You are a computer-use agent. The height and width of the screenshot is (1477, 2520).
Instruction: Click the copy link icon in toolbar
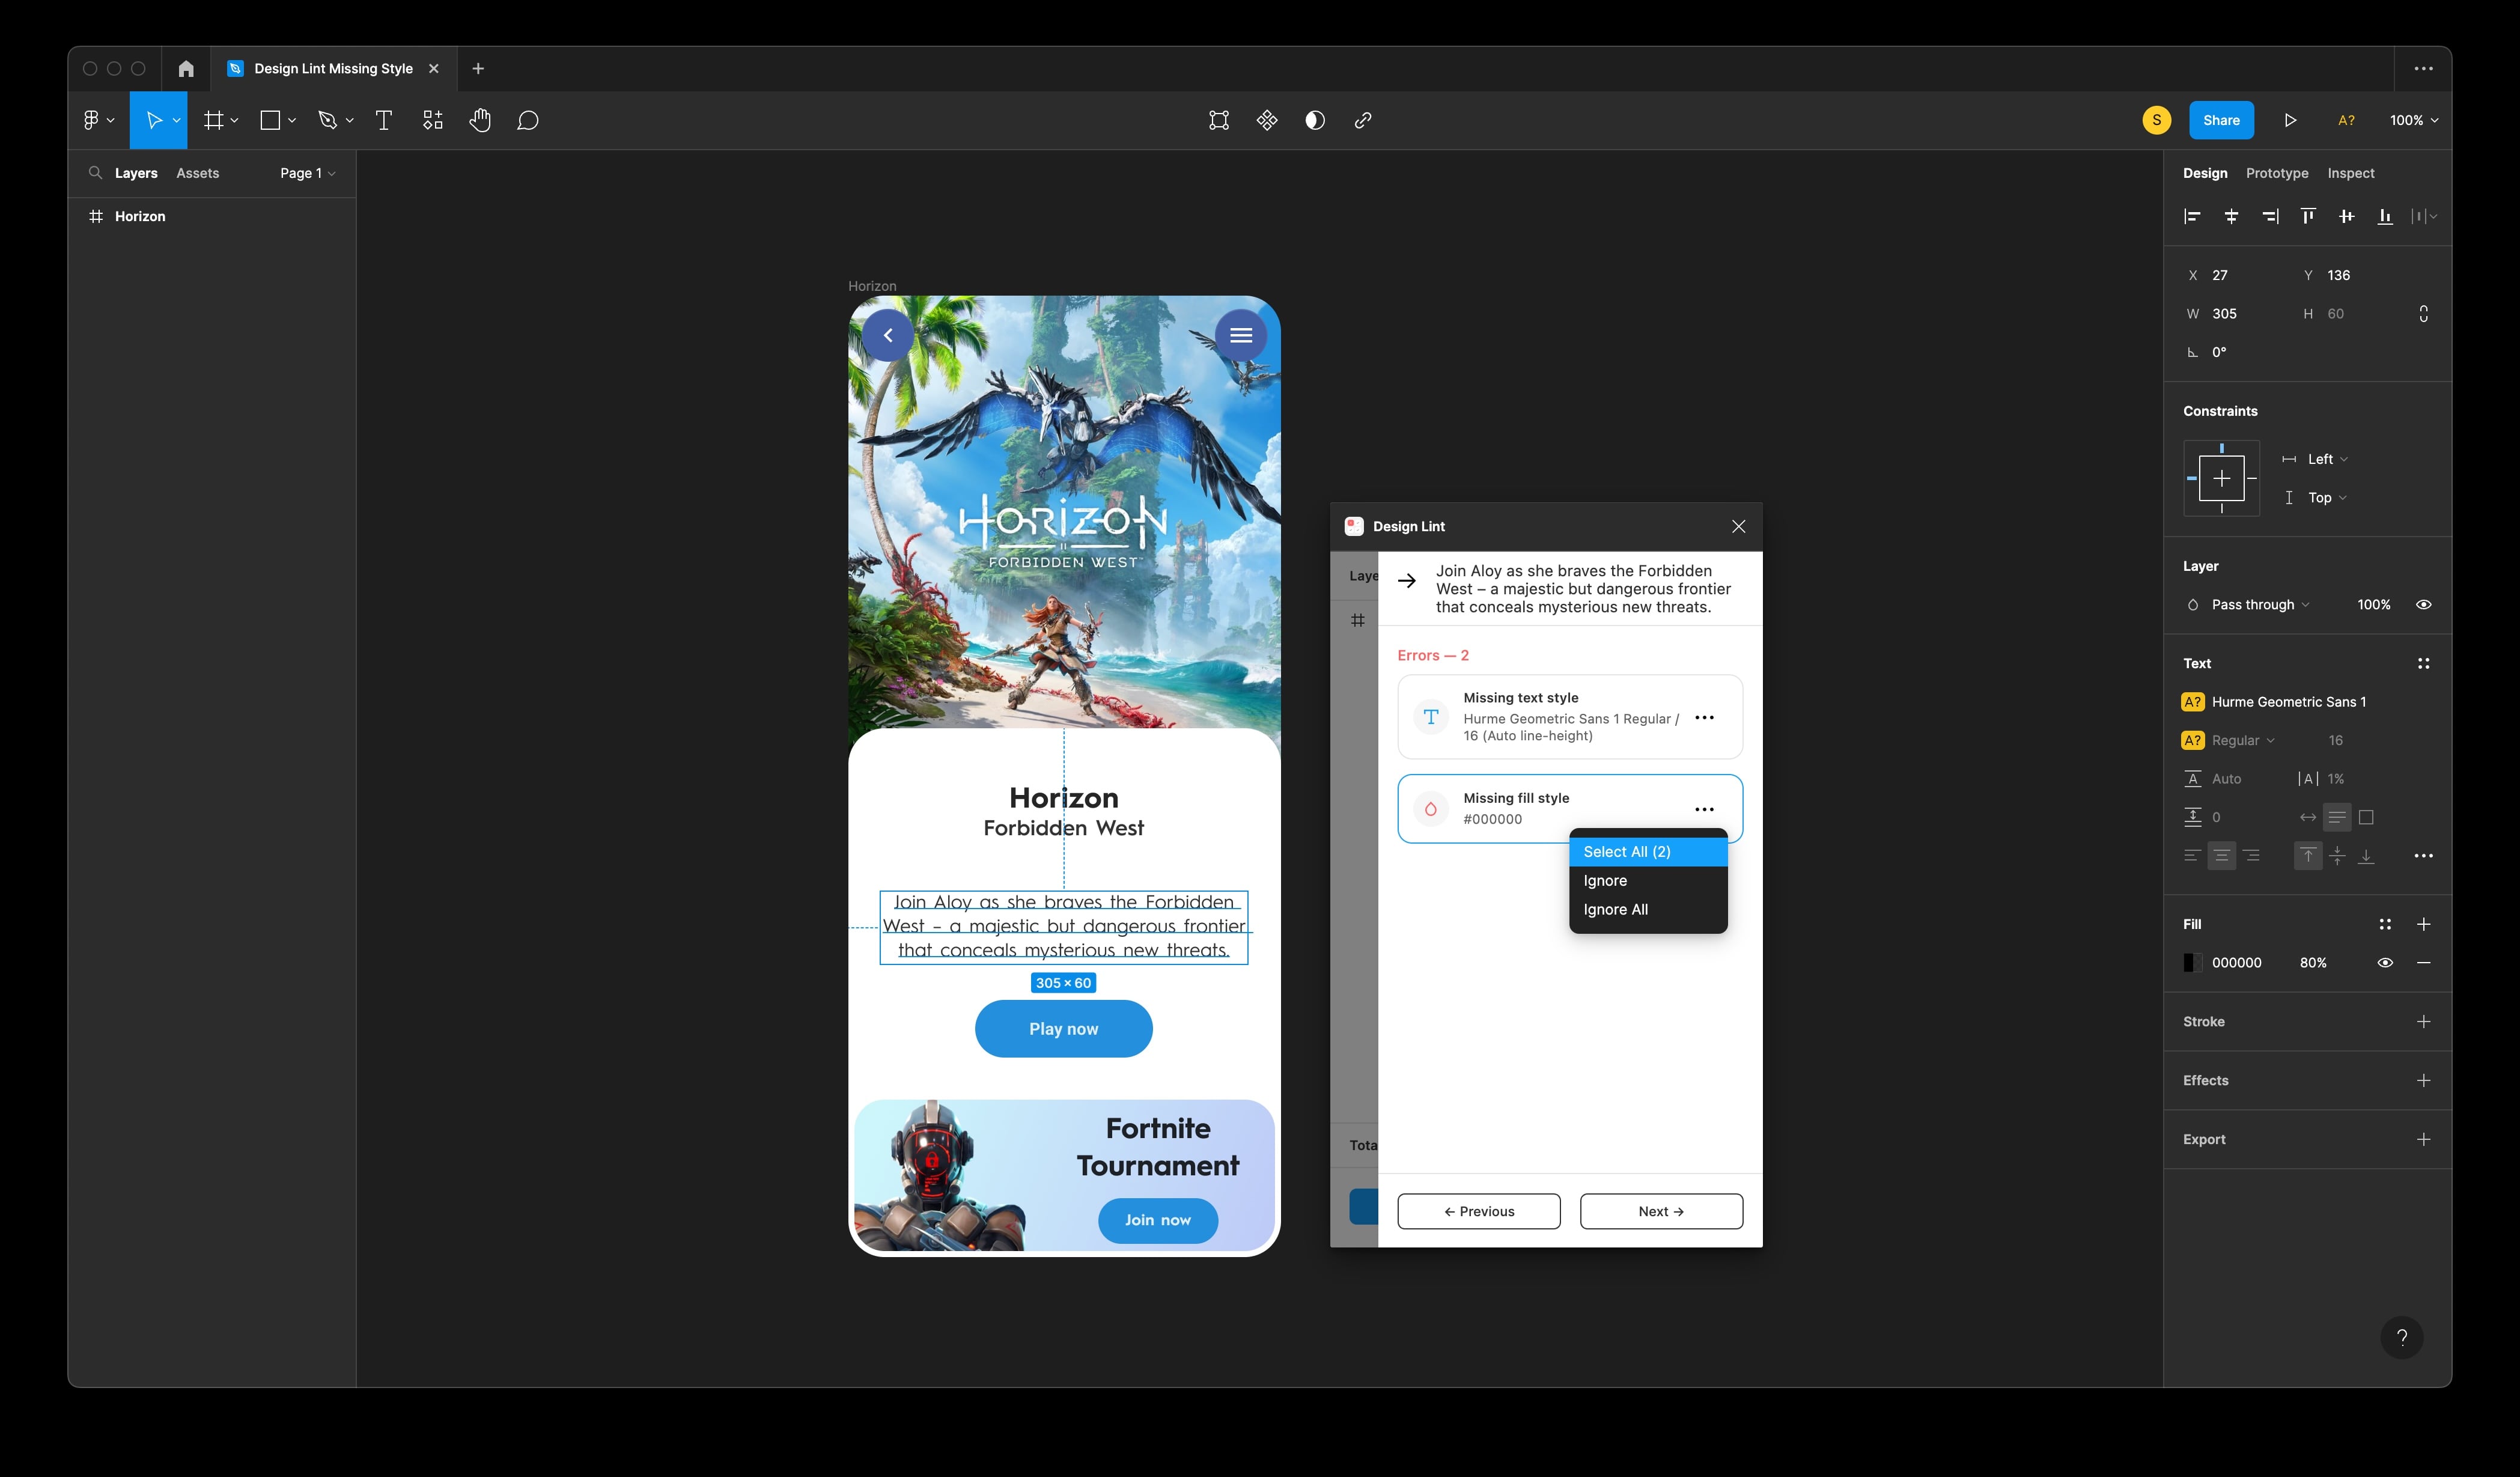point(1363,121)
